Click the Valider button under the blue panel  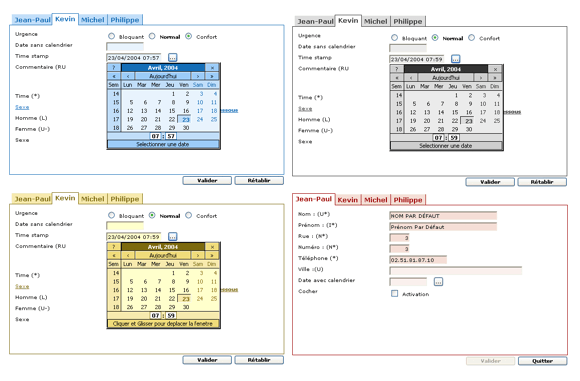point(207,181)
